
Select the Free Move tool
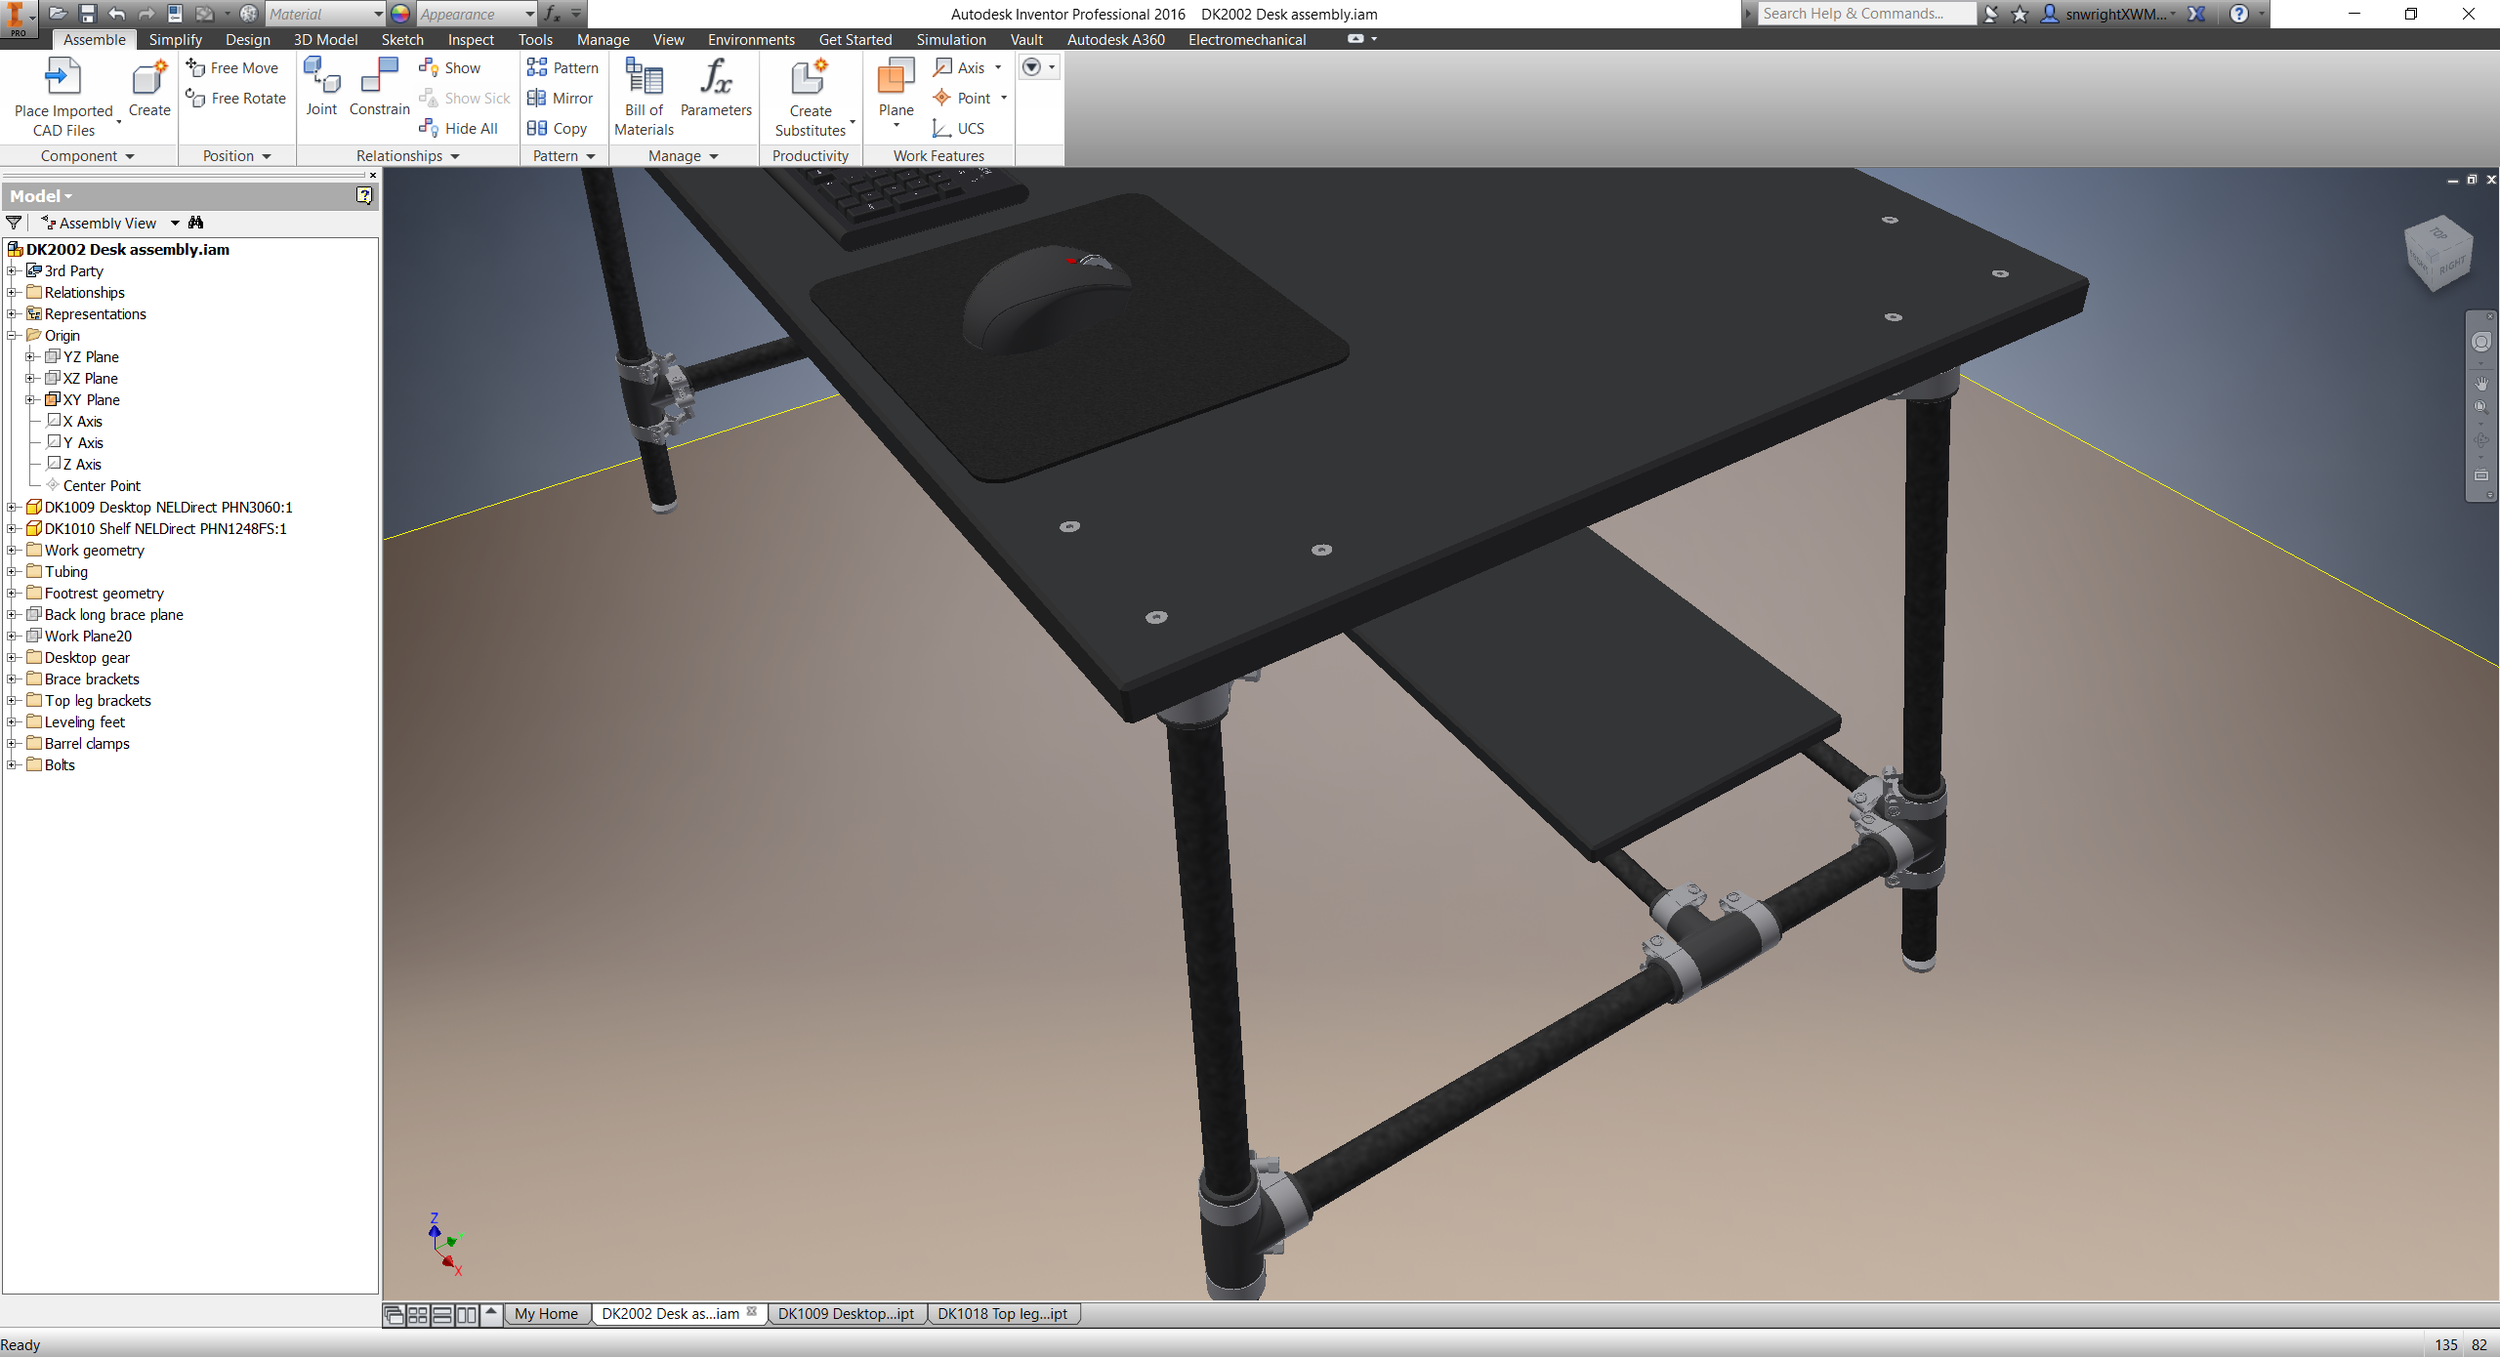coord(232,67)
